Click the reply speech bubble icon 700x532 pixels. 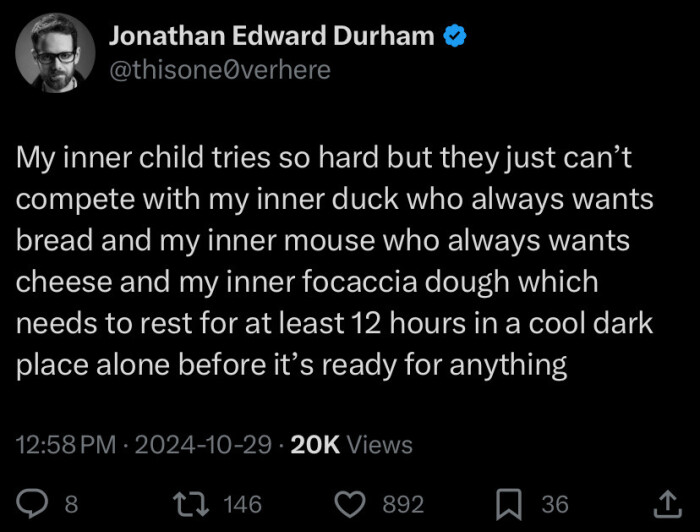pyautogui.click(x=34, y=504)
